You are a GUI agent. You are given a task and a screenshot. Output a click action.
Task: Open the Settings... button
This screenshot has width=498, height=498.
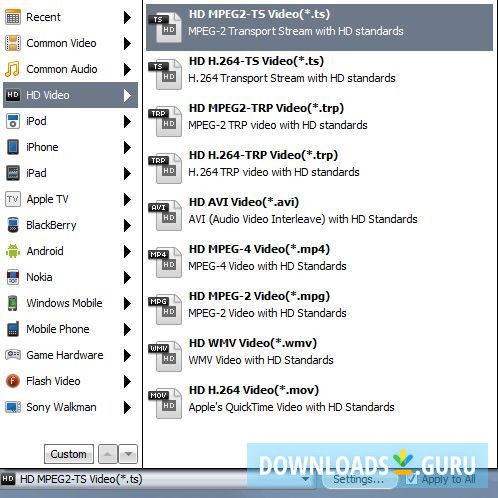[359, 479]
